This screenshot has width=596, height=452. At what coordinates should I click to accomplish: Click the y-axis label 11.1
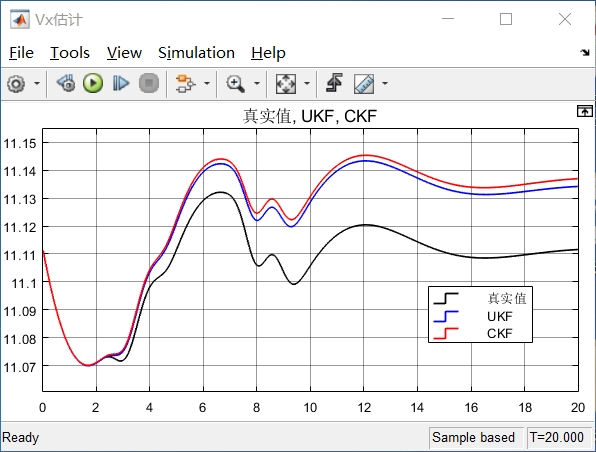point(24,283)
